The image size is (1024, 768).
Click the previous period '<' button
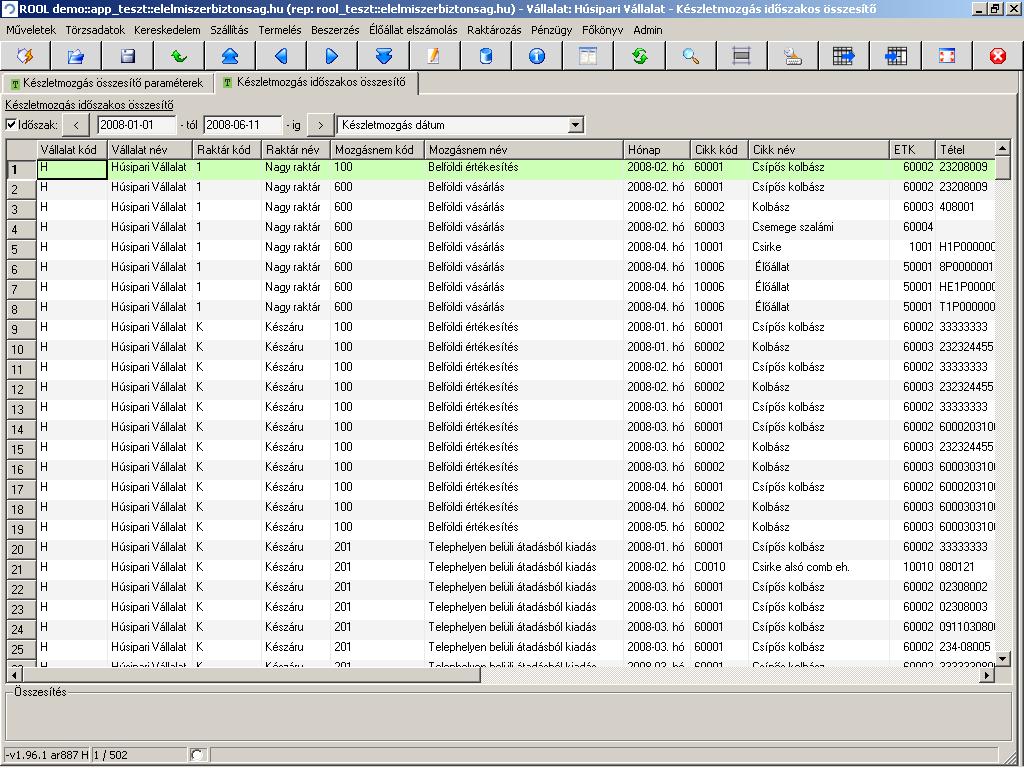(x=76, y=125)
